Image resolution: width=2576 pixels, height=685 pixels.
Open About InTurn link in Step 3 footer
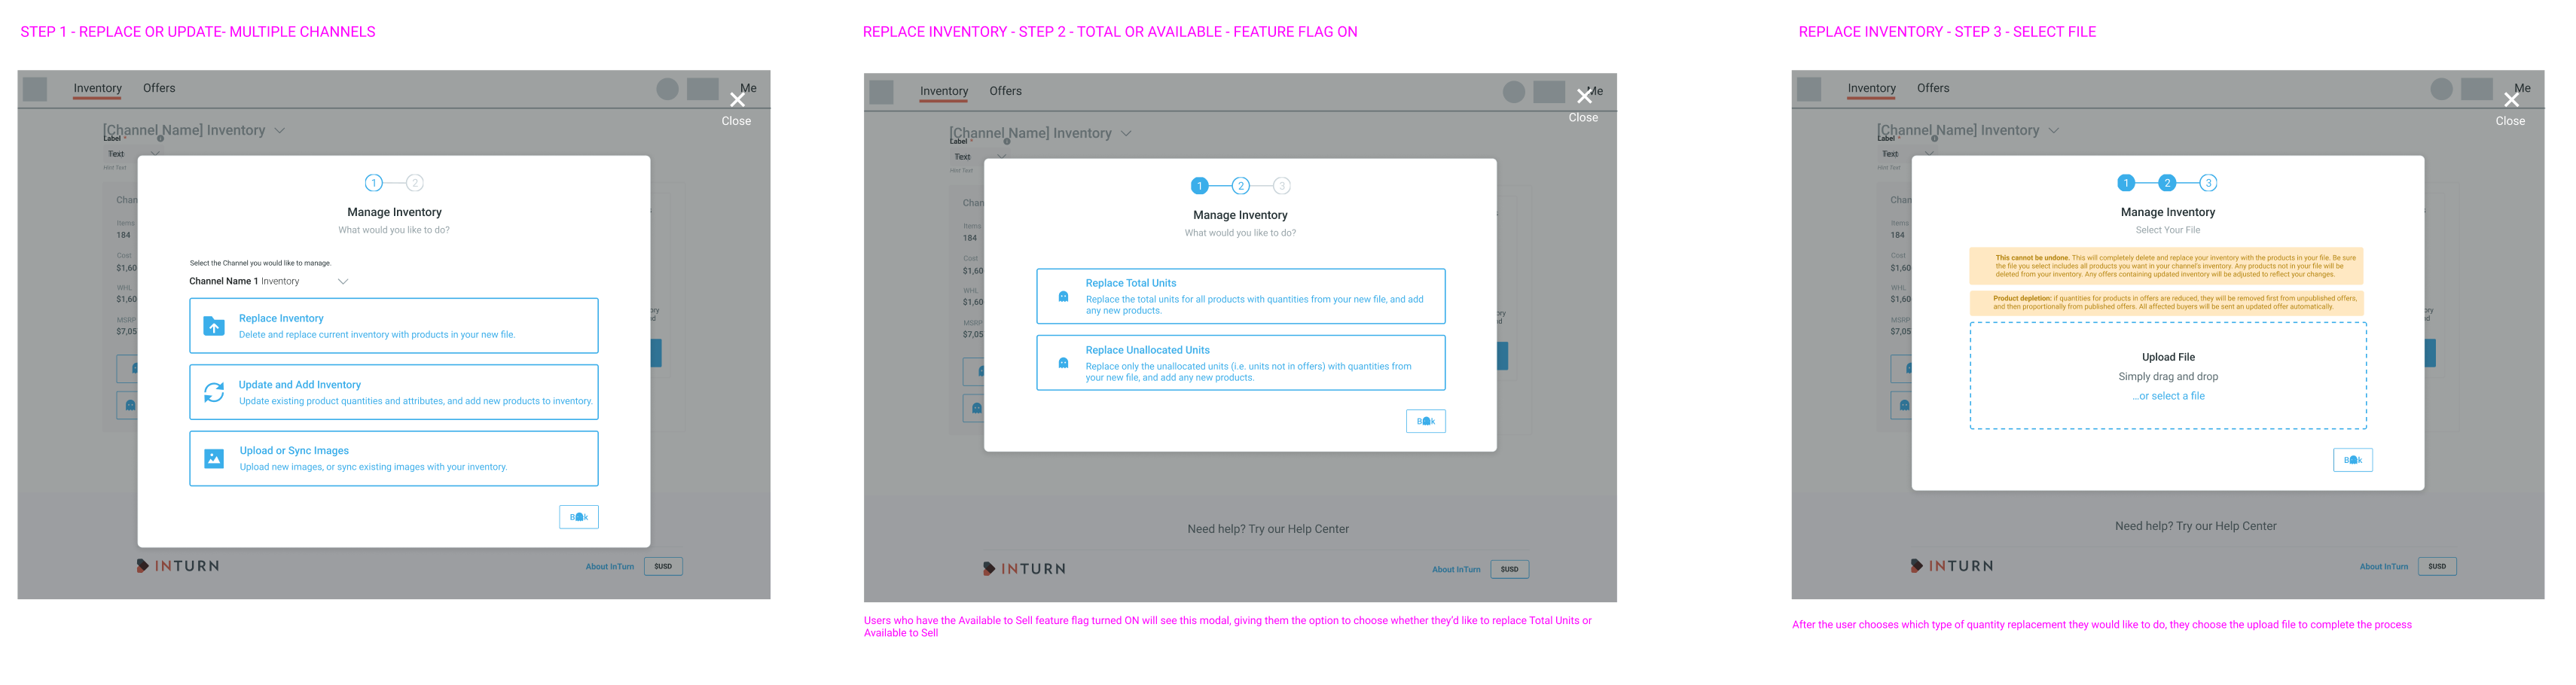(2384, 567)
